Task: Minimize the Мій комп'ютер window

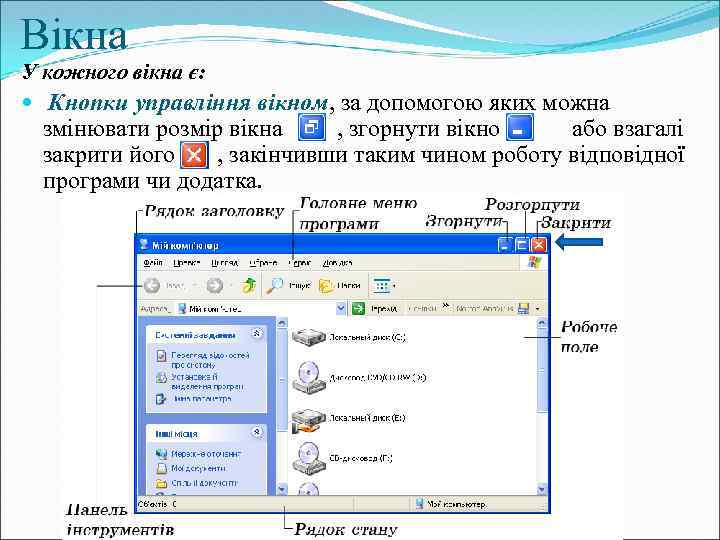Action: pyautogui.click(x=505, y=244)
